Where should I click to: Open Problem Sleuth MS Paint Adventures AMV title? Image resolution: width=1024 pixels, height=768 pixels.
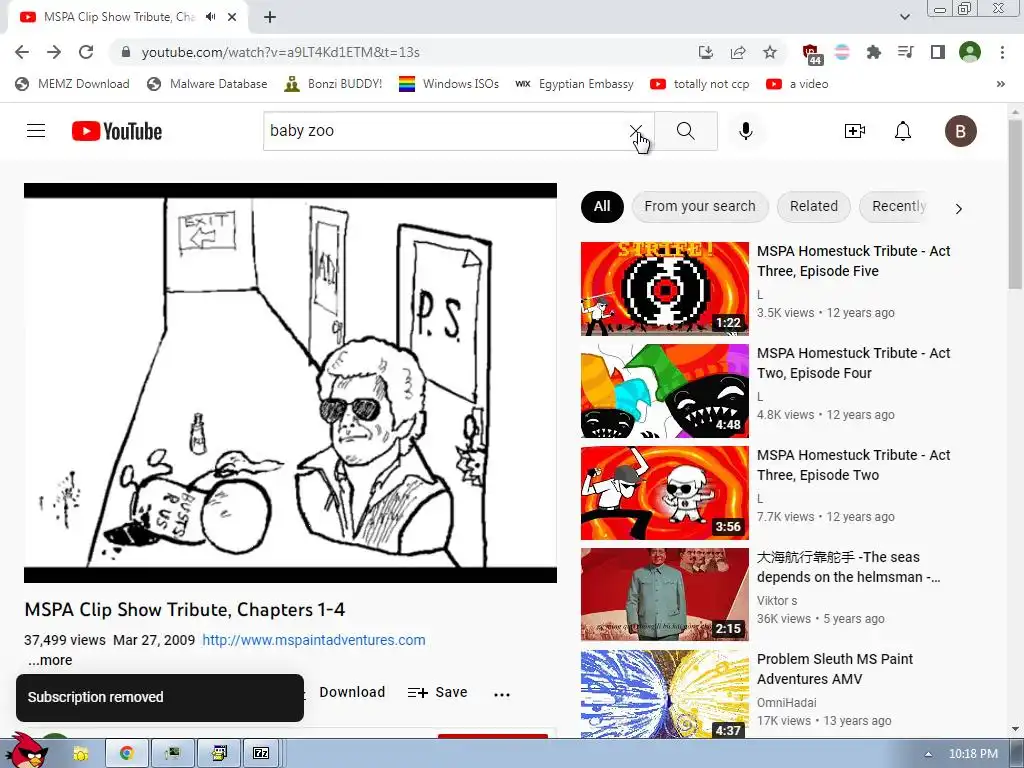tap(835, 669)
